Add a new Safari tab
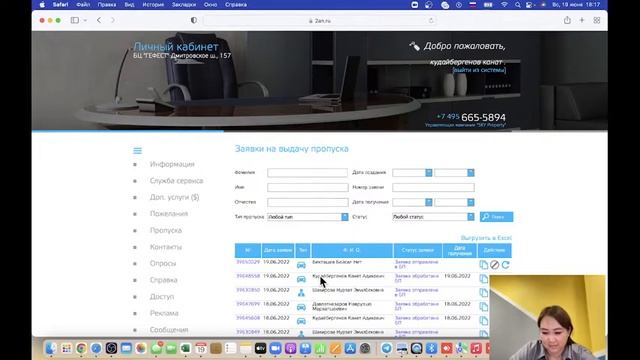Image resolution: width=640 pixels, height=360 pixels. coord(582,20)
